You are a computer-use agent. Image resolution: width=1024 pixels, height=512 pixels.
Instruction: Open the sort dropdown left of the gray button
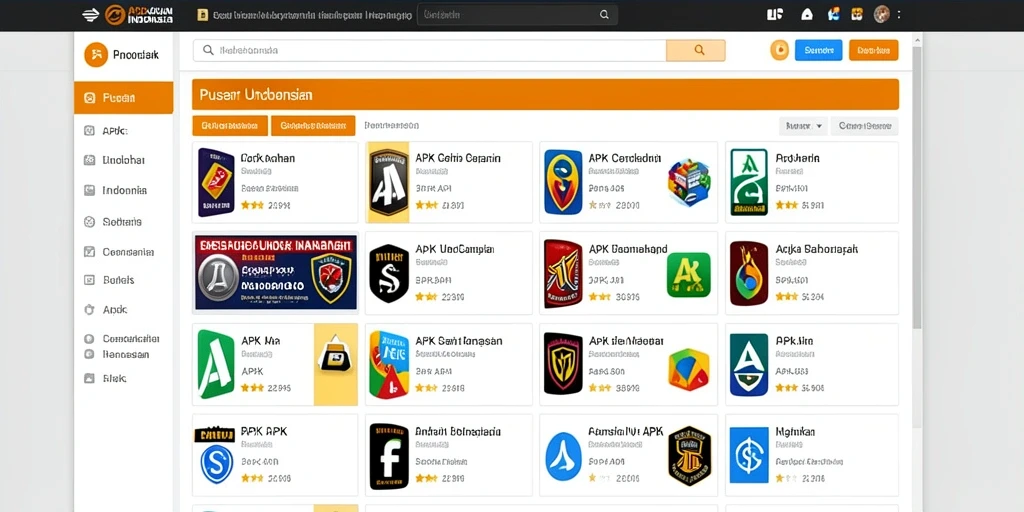(x=803, y=126)
